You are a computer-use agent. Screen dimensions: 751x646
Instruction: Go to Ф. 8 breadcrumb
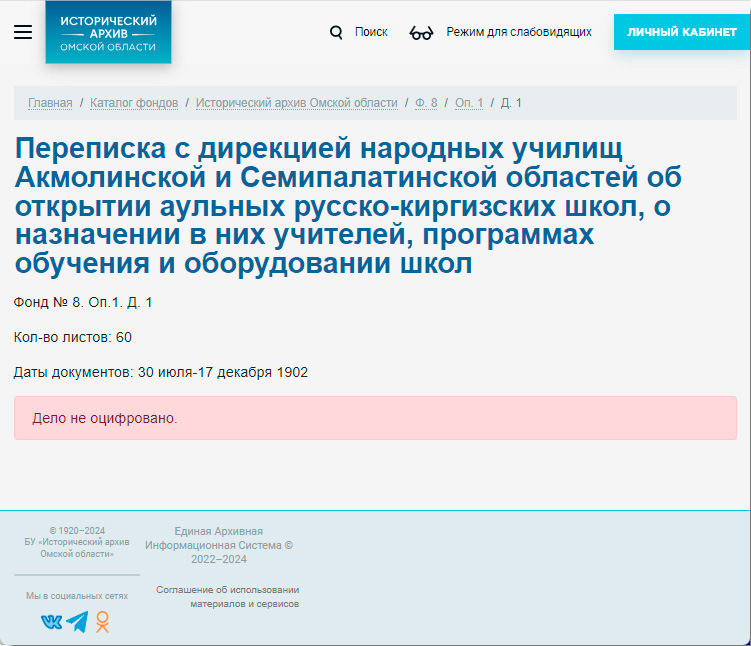pos(426,103)
